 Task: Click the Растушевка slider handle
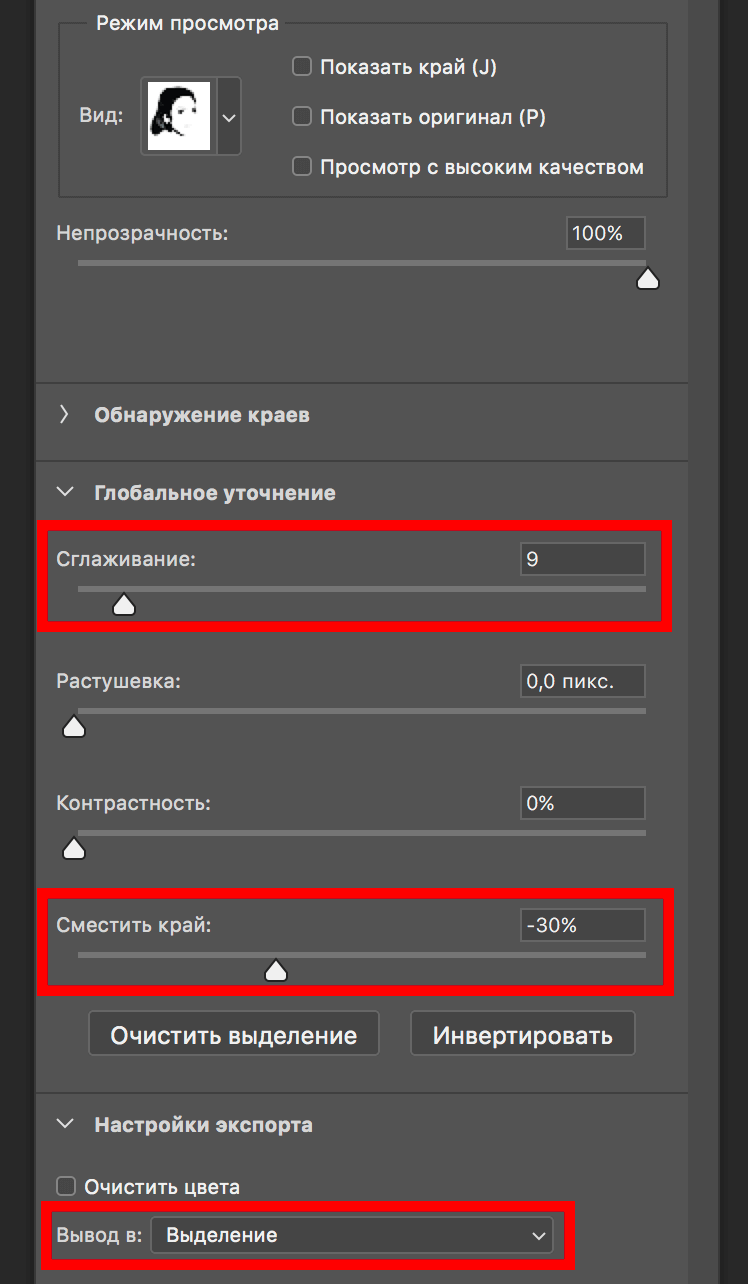click(x=74, y=726)
